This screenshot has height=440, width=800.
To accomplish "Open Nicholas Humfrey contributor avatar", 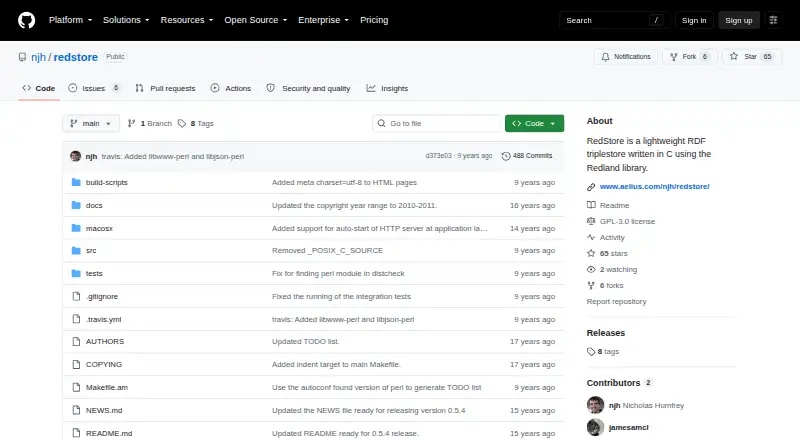I will [x=595, y=405].
